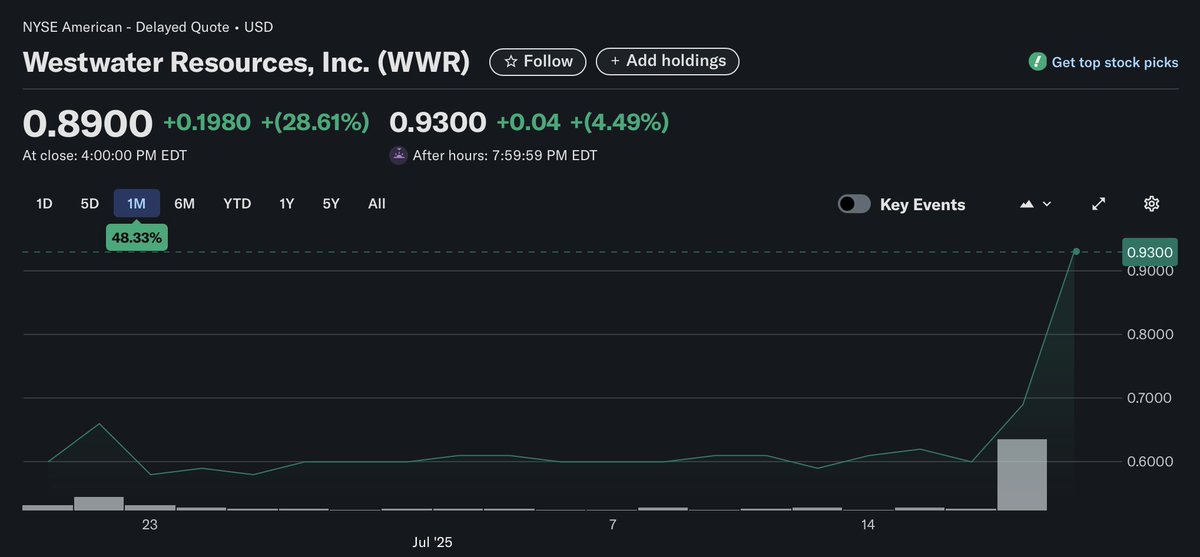
Task: Switch chart to YTD range
Action: 237,203
